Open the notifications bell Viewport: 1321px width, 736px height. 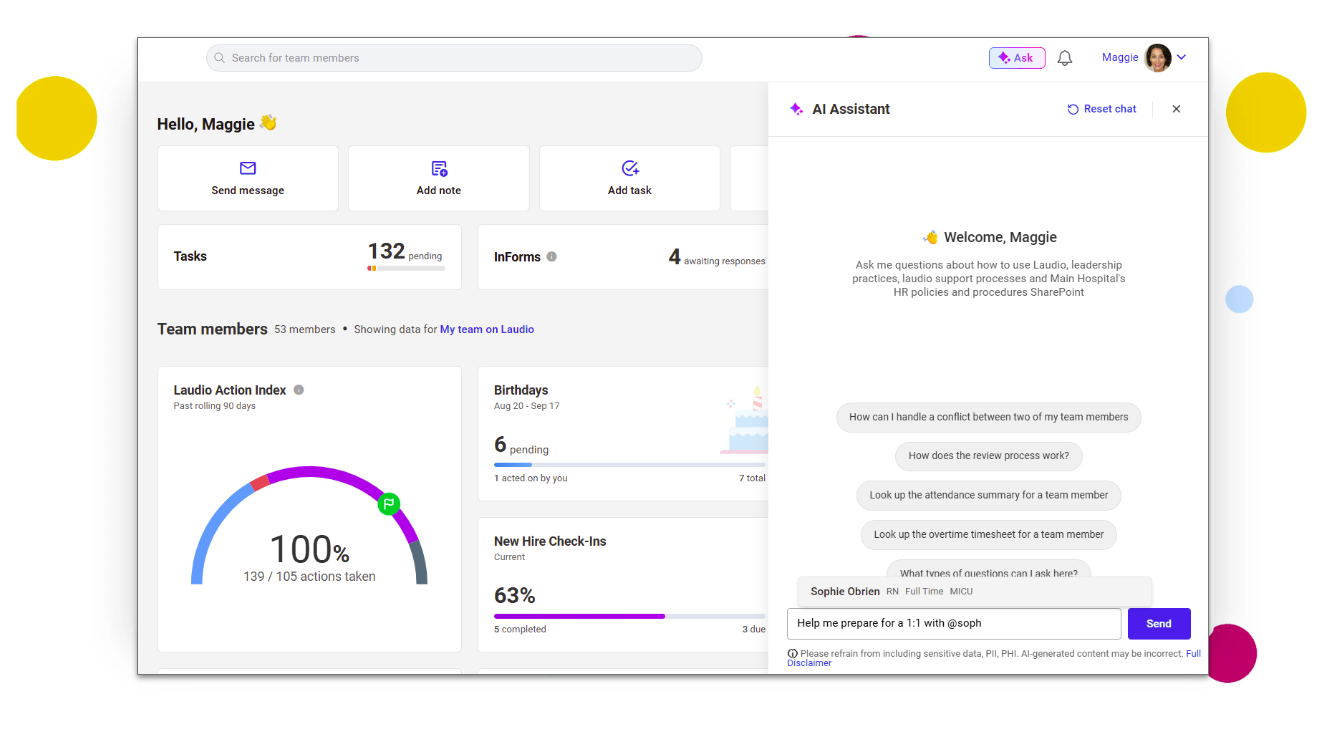tap(1065, 58)
